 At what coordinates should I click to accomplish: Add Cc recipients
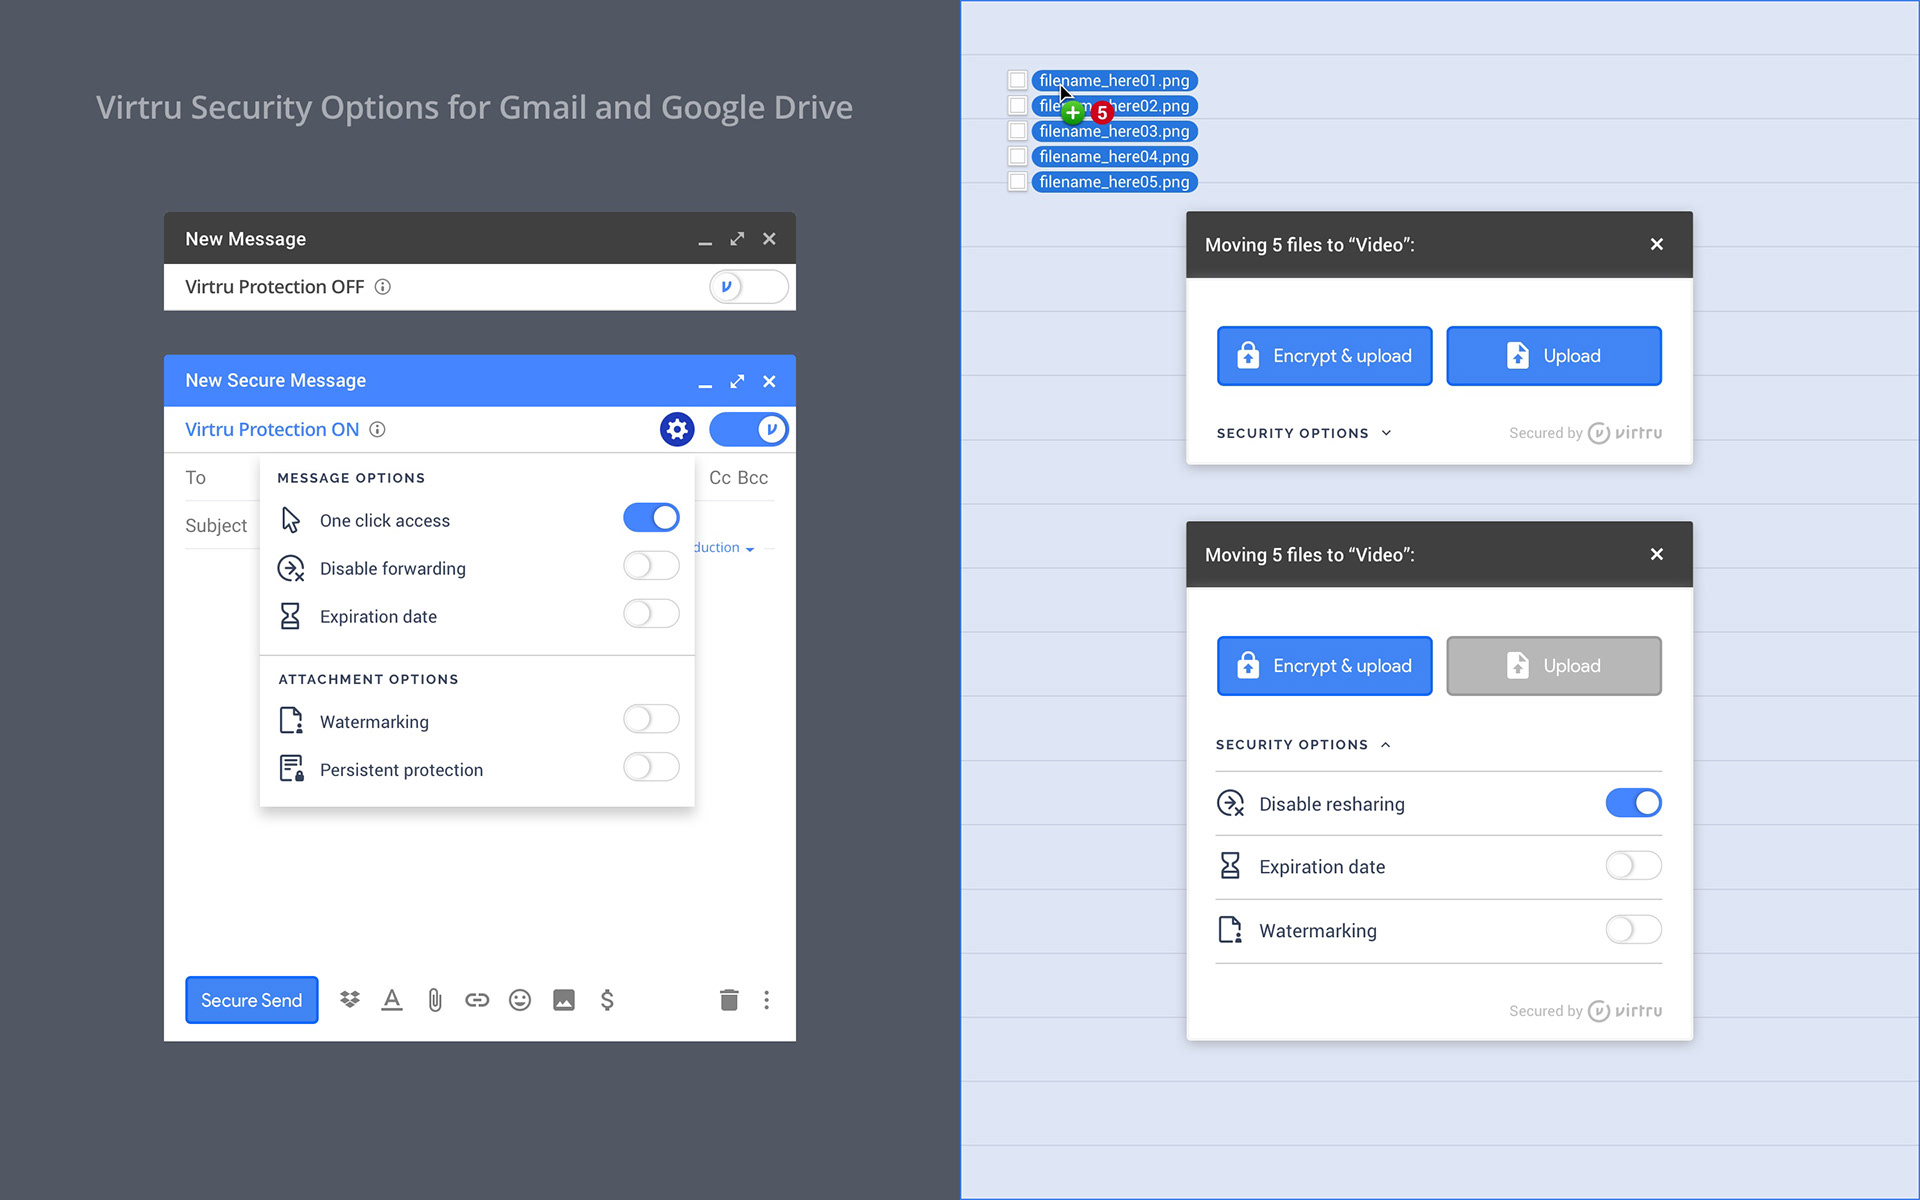(720, 478)
